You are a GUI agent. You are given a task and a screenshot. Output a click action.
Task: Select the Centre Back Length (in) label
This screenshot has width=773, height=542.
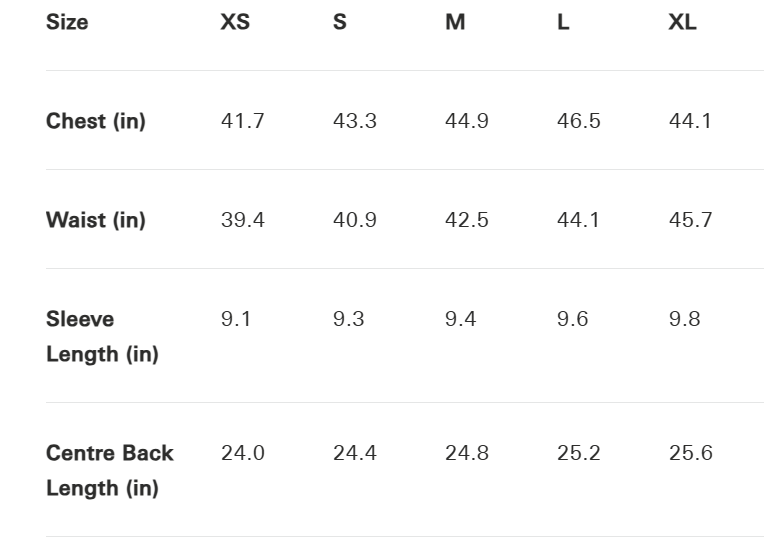(x=110, y=470)
